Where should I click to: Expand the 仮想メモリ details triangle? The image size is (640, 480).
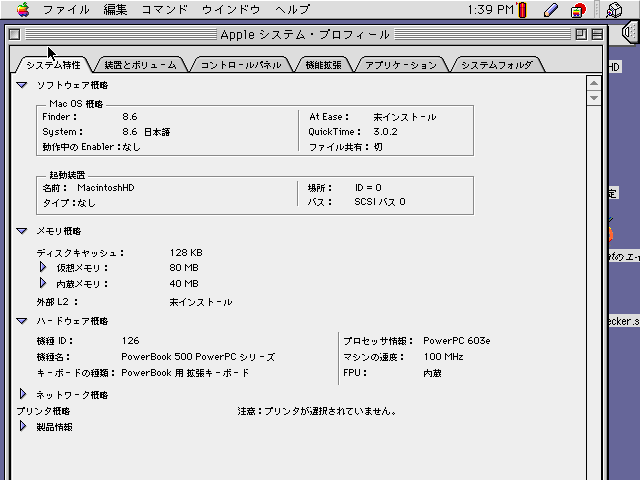(42, 267)
